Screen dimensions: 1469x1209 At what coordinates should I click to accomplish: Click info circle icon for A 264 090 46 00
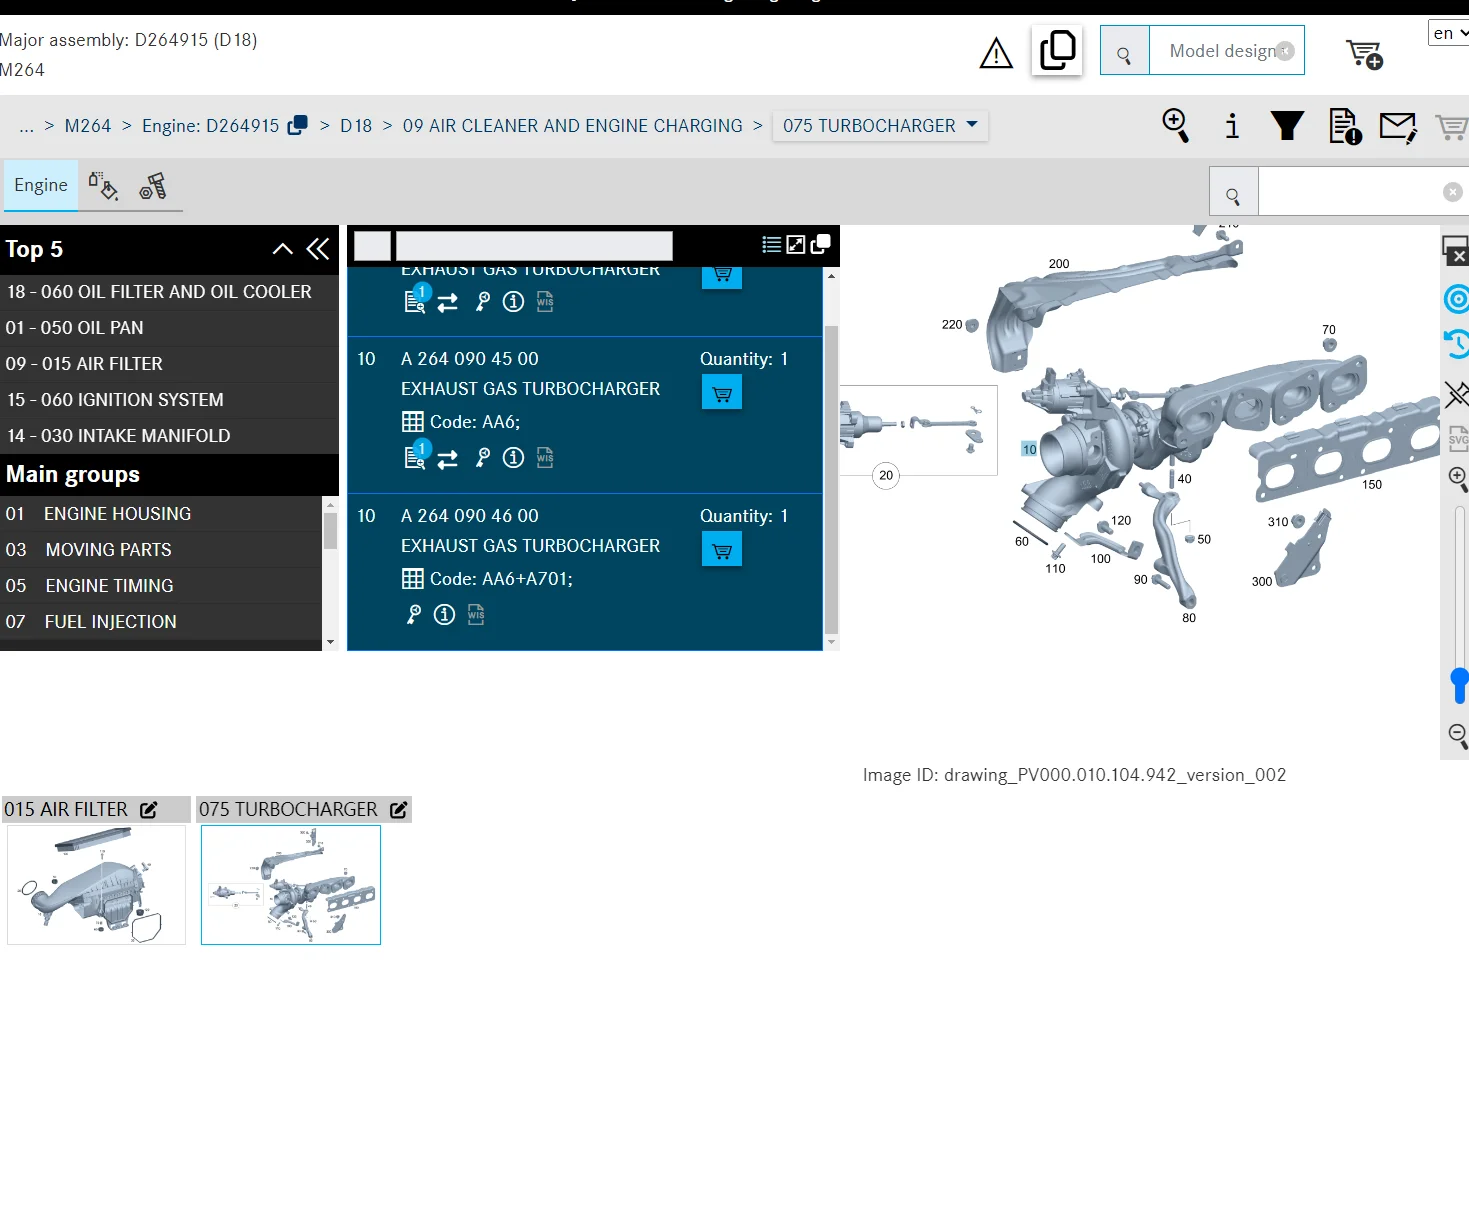tap(444, 615)
